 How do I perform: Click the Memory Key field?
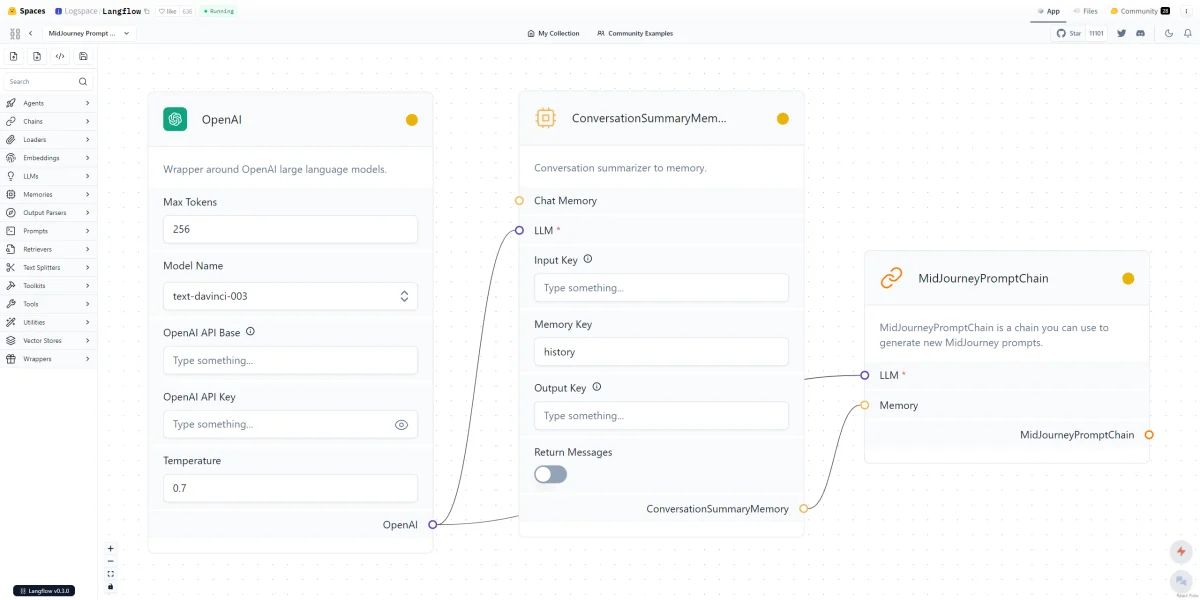click(x=661, y=352)
